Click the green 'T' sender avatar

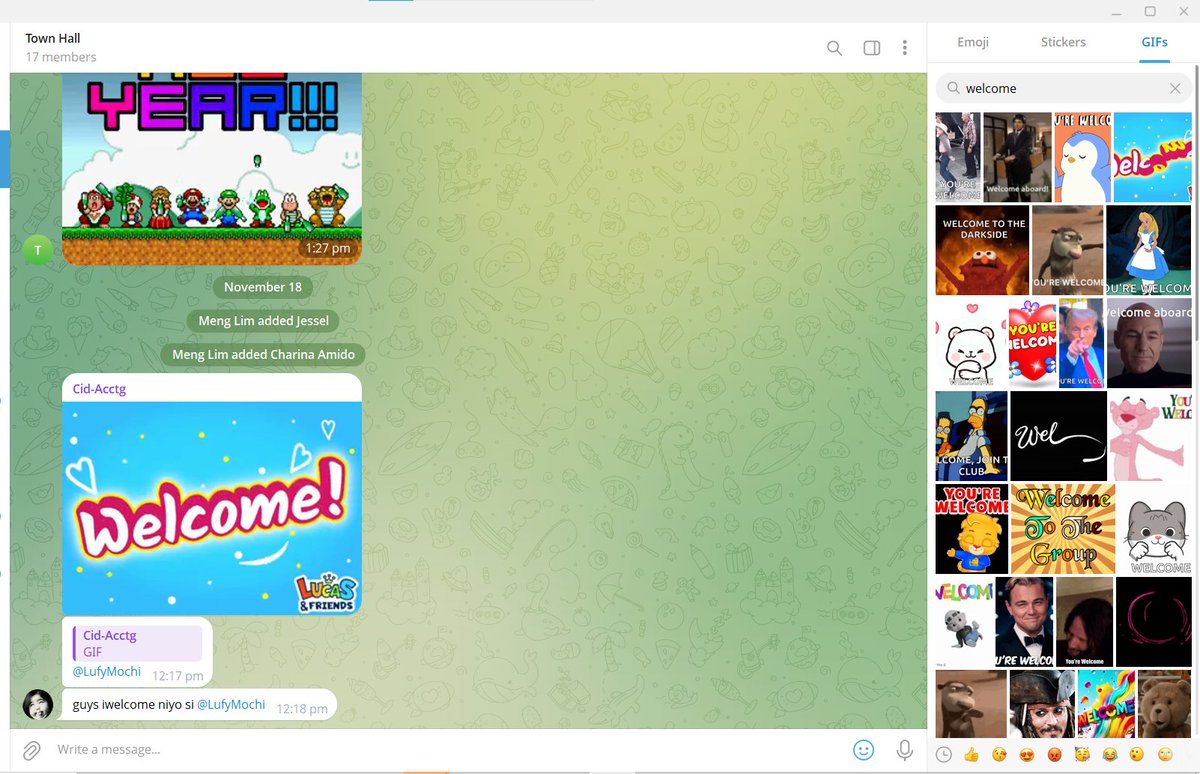tap(38, 250)
